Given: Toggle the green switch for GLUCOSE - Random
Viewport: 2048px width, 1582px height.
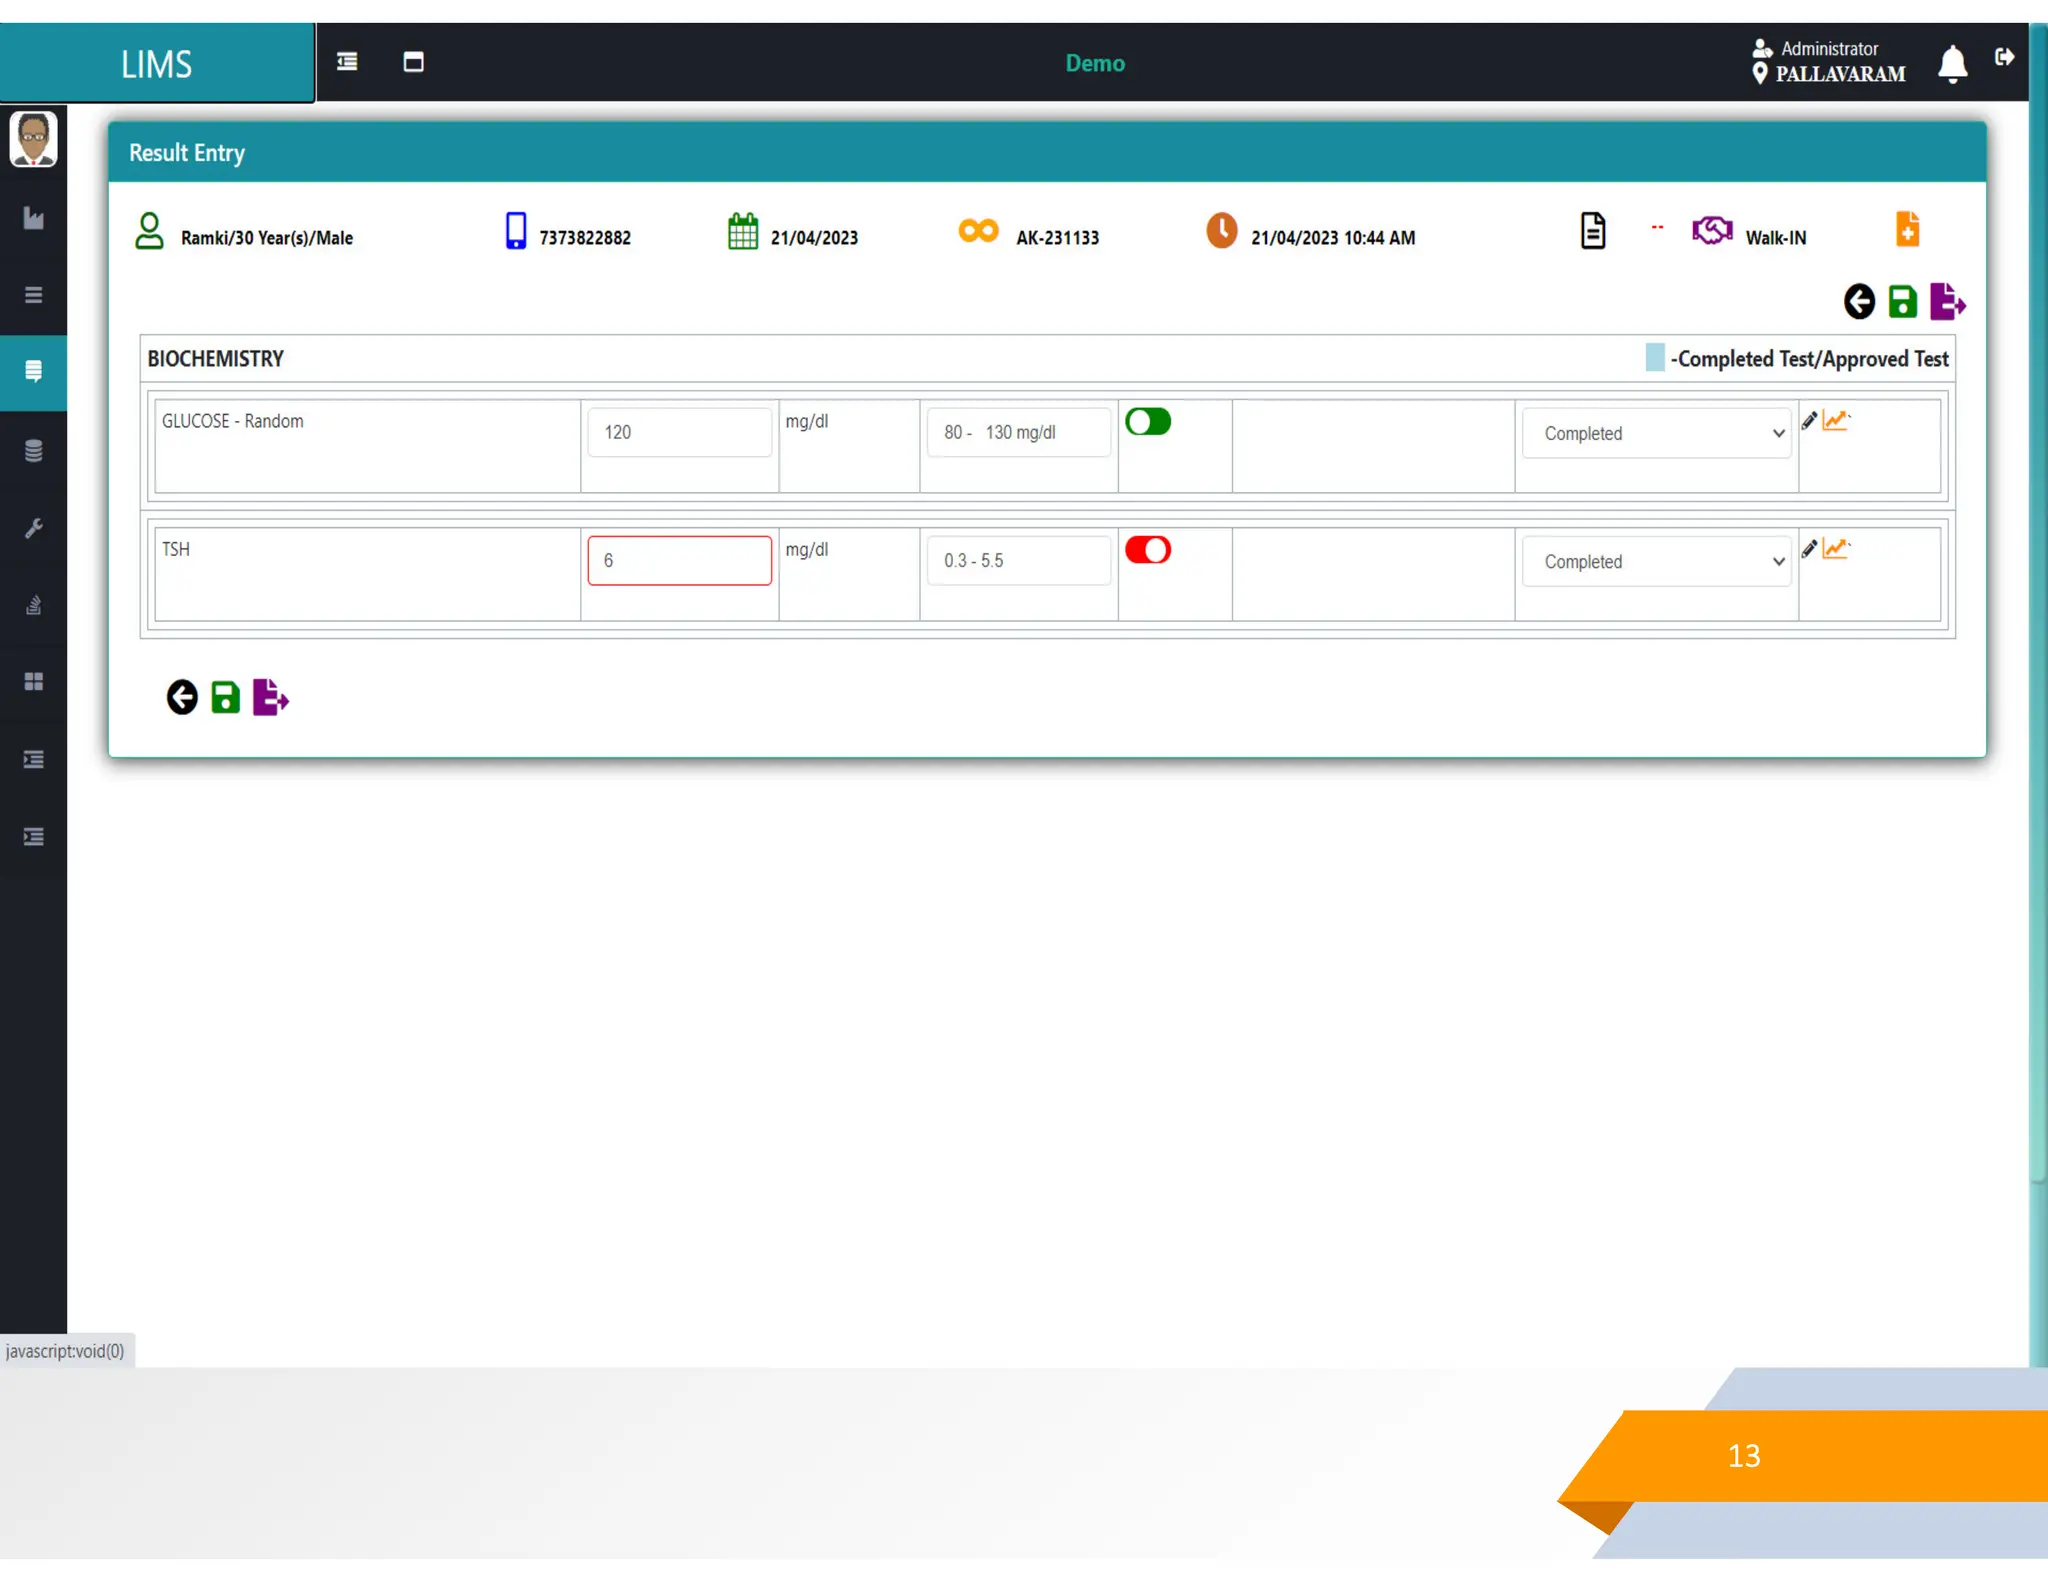Looking at the screenshot, I should tap(1147, 422).
